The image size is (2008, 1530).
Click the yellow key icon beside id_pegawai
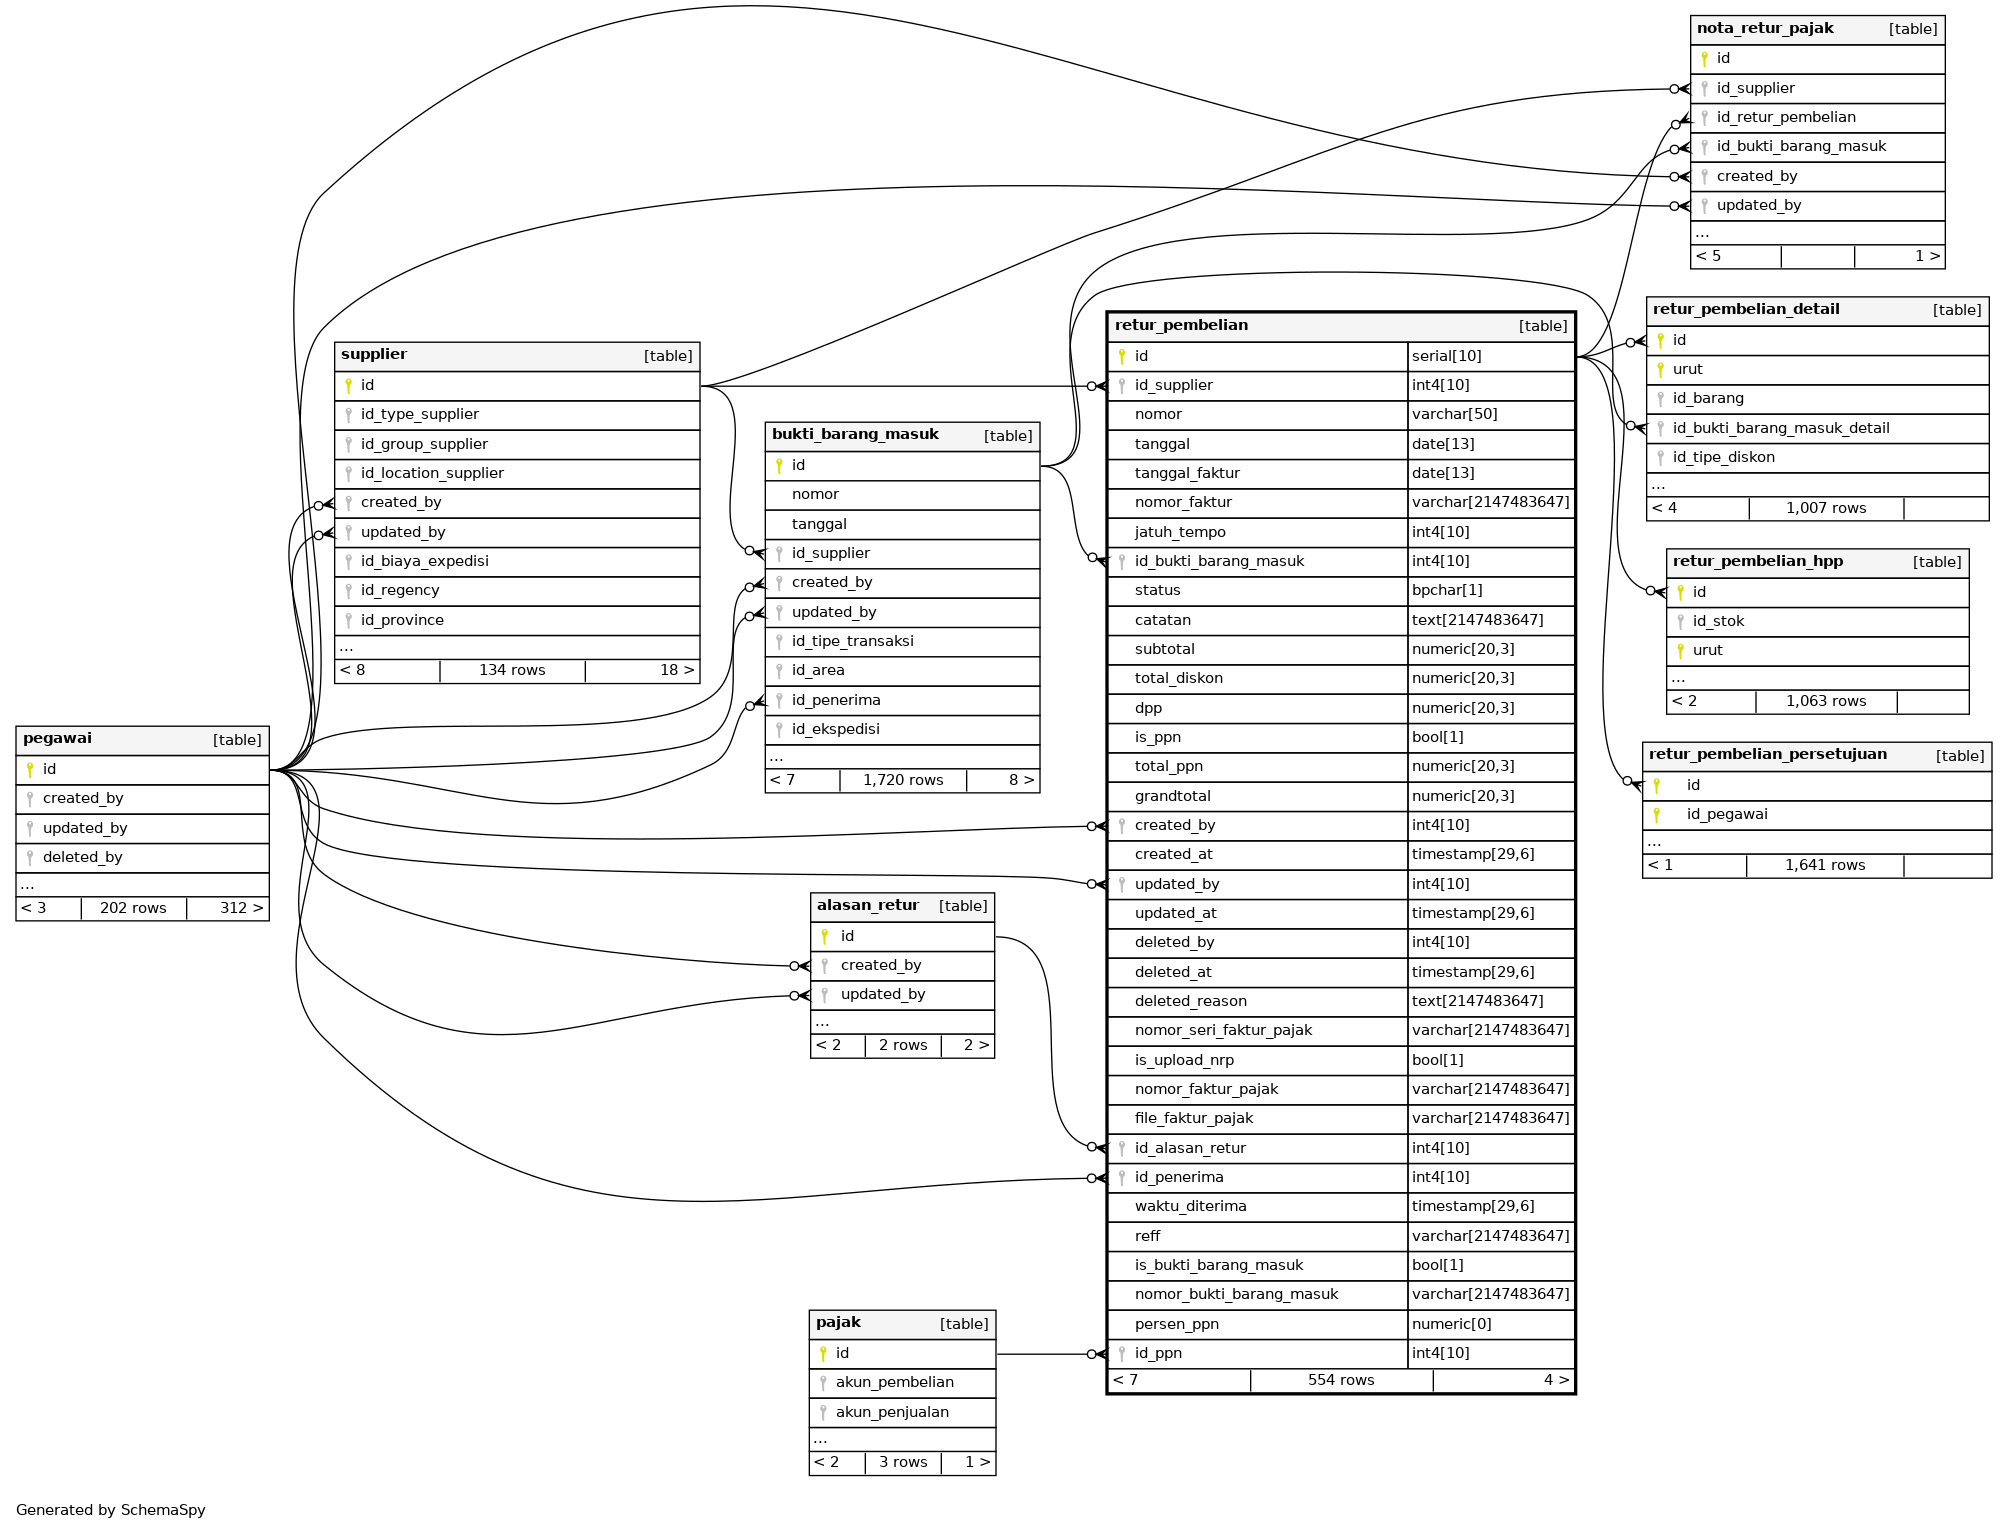pos(1657,814)
